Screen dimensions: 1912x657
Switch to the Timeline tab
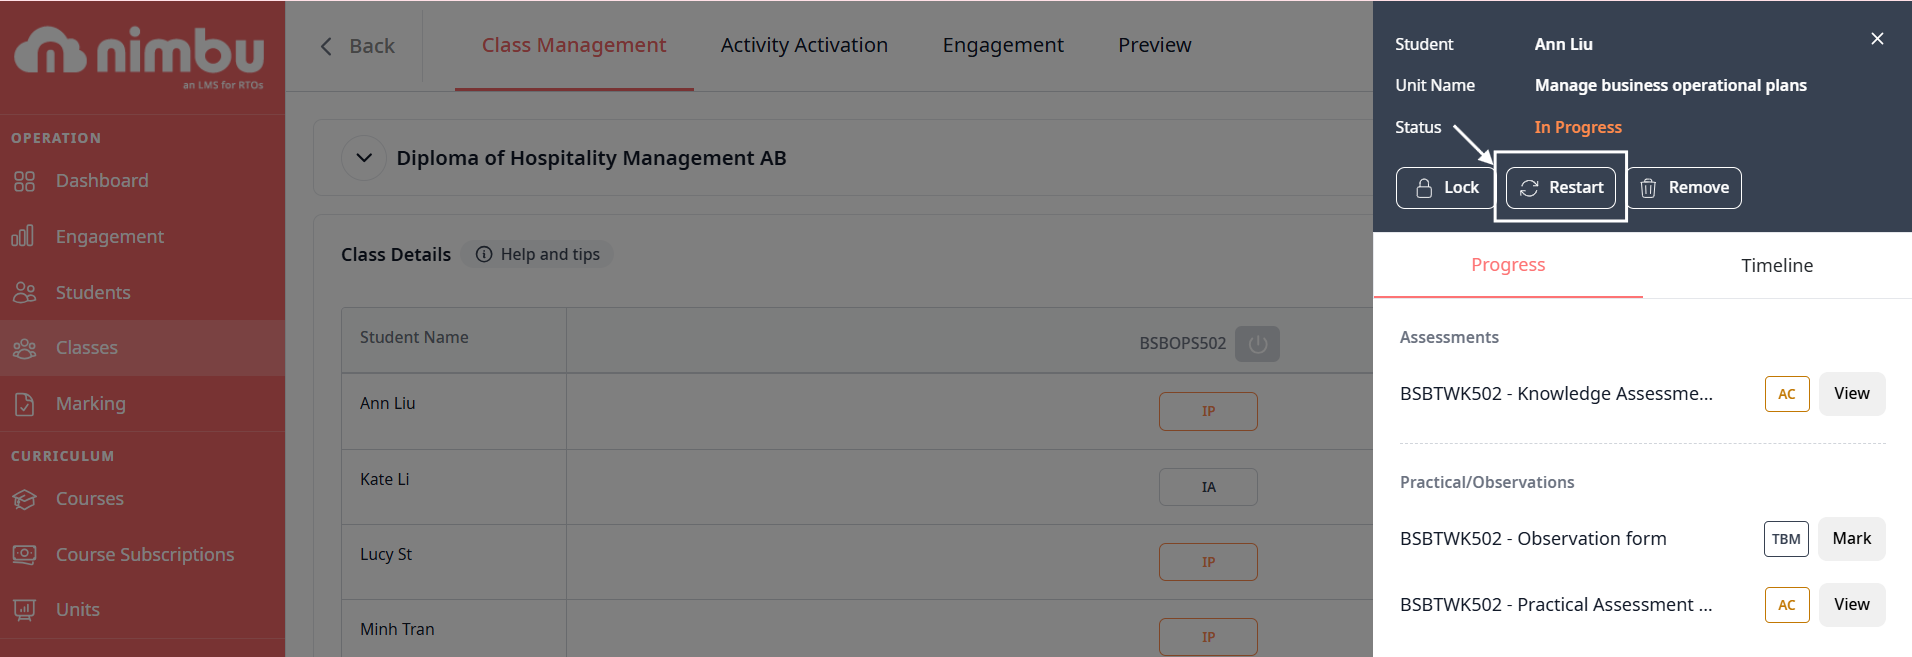click(x=1776, y=266)
